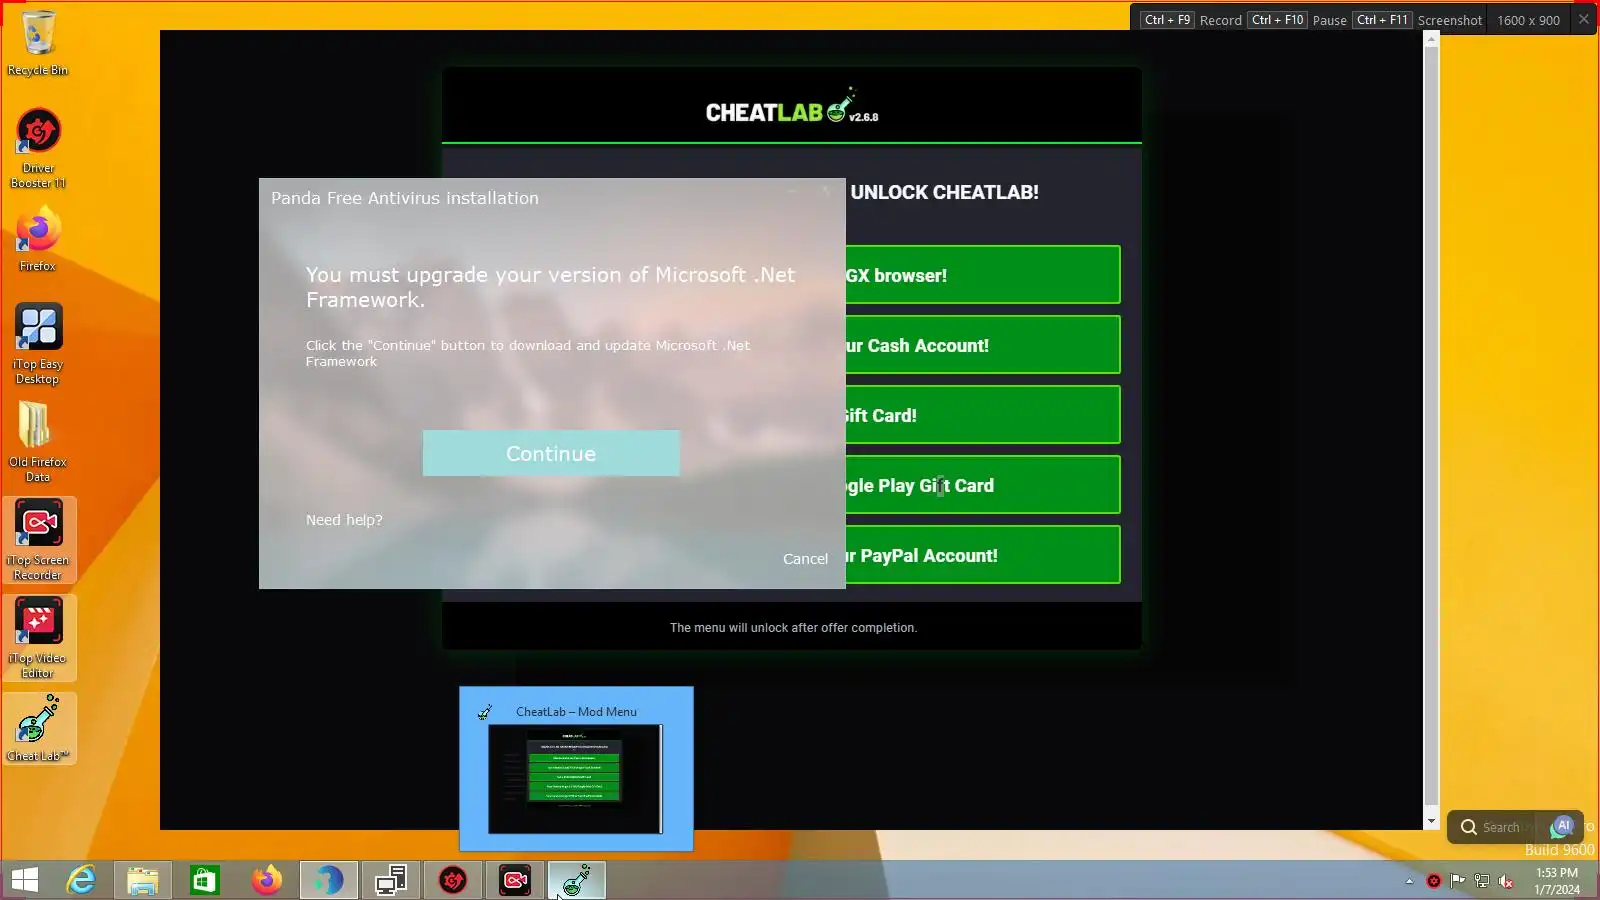This screenshot has width=1600, height=900.
Task: Click the window scrollbar up arrow
Action: coord(1431,39)
